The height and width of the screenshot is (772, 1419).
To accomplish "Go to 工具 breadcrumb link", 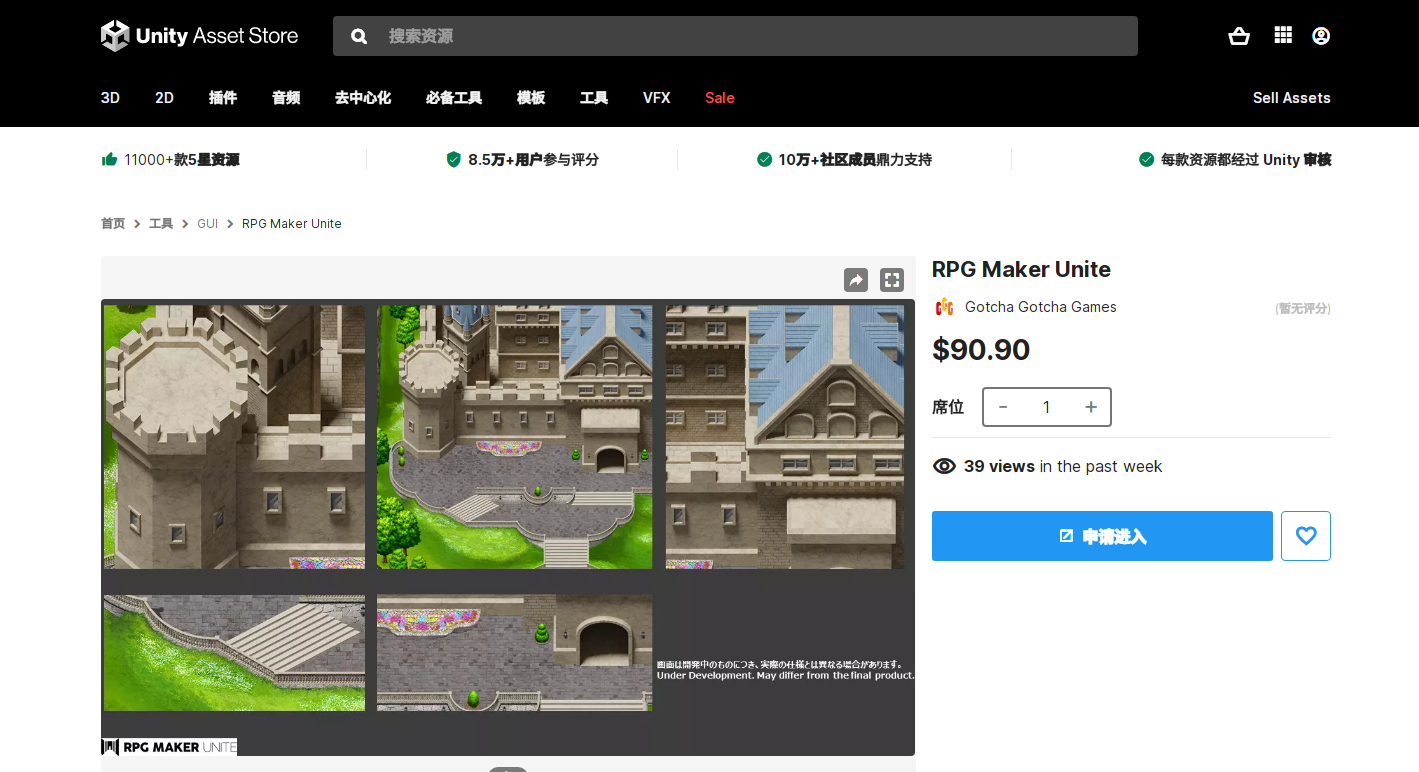I will point(161,224).
